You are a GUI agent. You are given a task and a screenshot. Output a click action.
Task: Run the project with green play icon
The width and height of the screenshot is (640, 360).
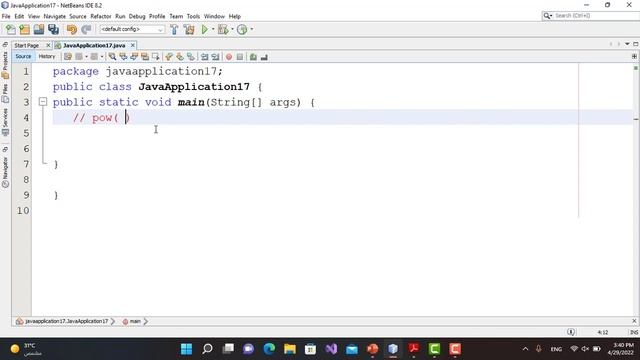click(204, 29)
